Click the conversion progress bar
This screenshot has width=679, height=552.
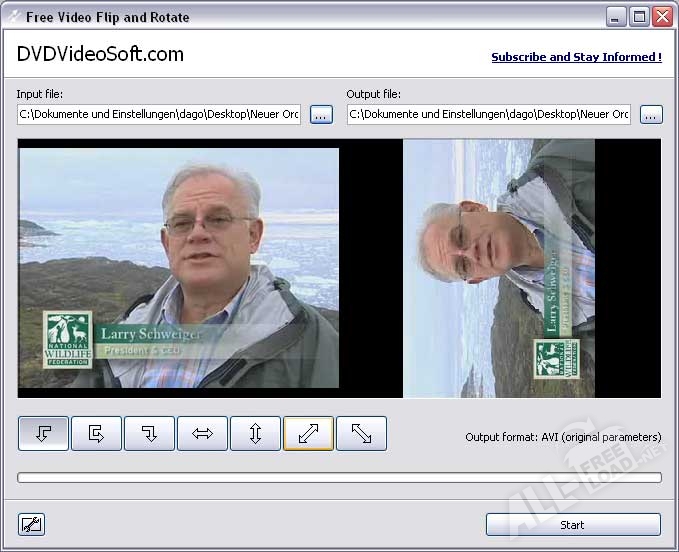339,478
